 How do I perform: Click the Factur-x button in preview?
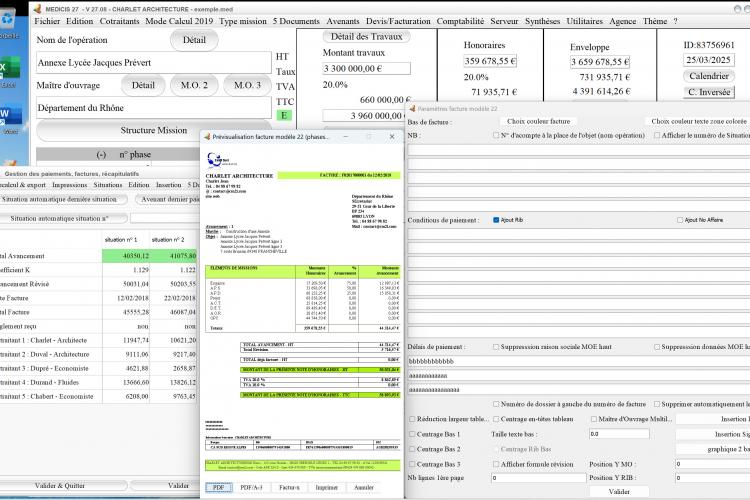tap(289, 487)
